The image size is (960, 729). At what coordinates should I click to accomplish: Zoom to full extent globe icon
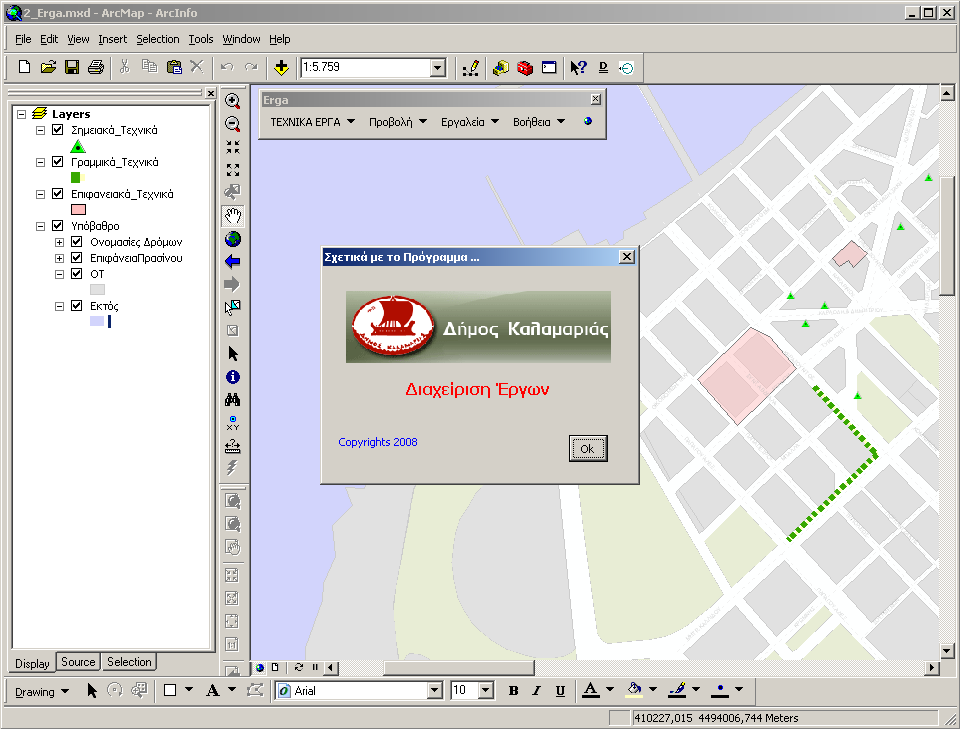tap(233, 239)
